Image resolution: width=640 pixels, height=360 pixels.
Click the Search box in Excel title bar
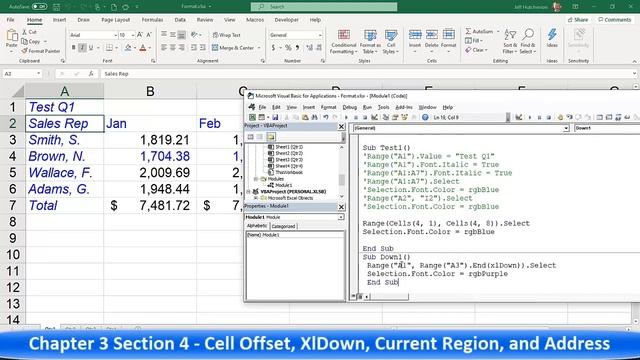(324, 7)
